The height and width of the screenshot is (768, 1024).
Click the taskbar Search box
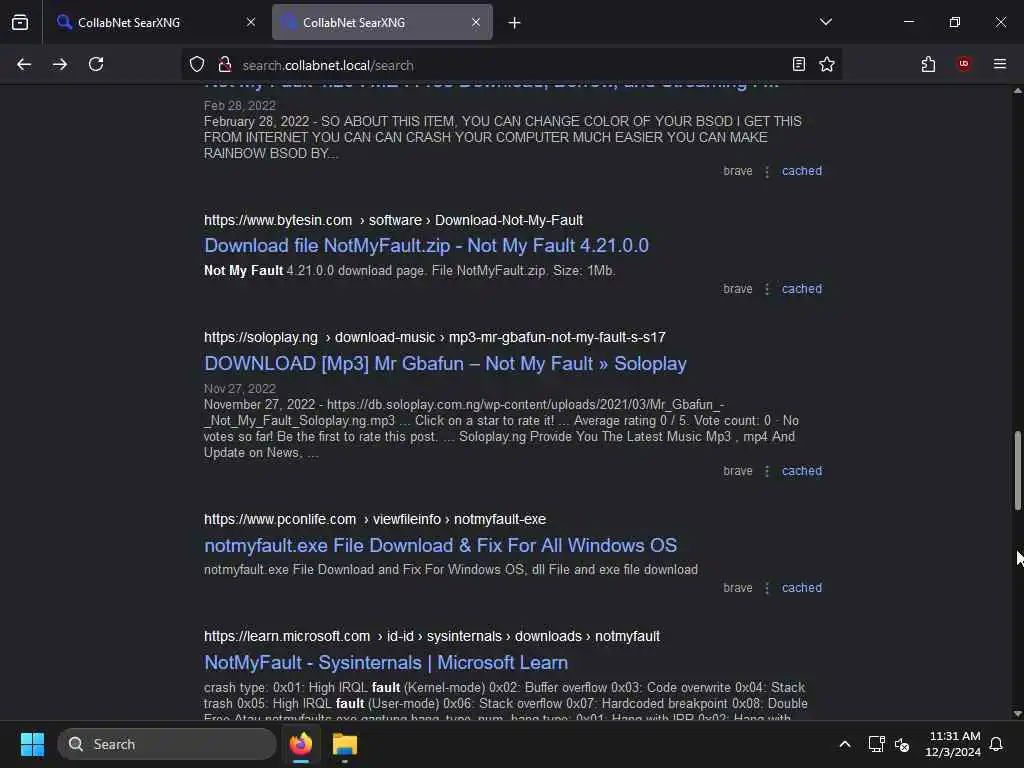click(x=167, y=744)
